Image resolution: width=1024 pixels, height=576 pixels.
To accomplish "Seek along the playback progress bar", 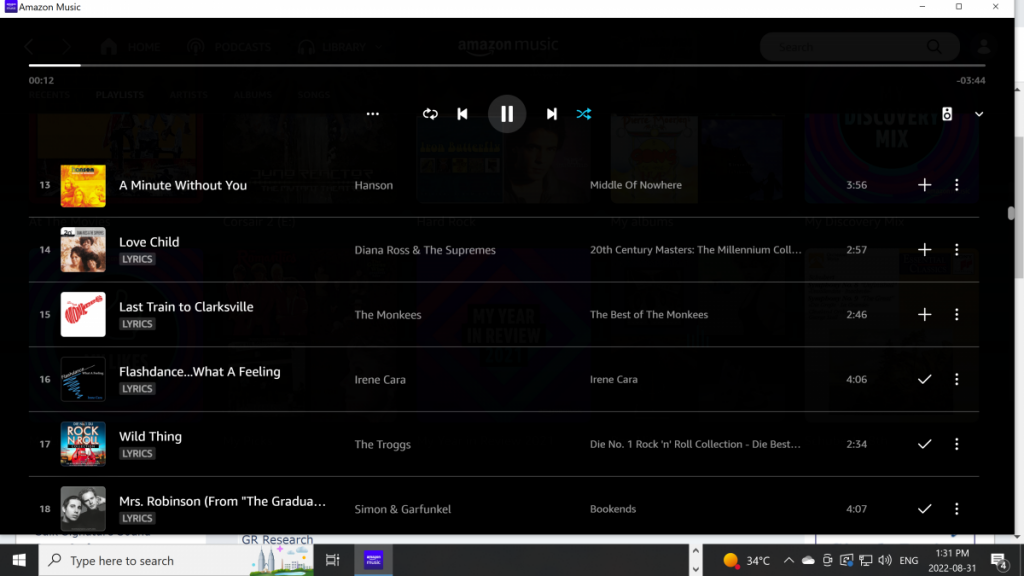I will pyautogui.click(x=507, y=65).
